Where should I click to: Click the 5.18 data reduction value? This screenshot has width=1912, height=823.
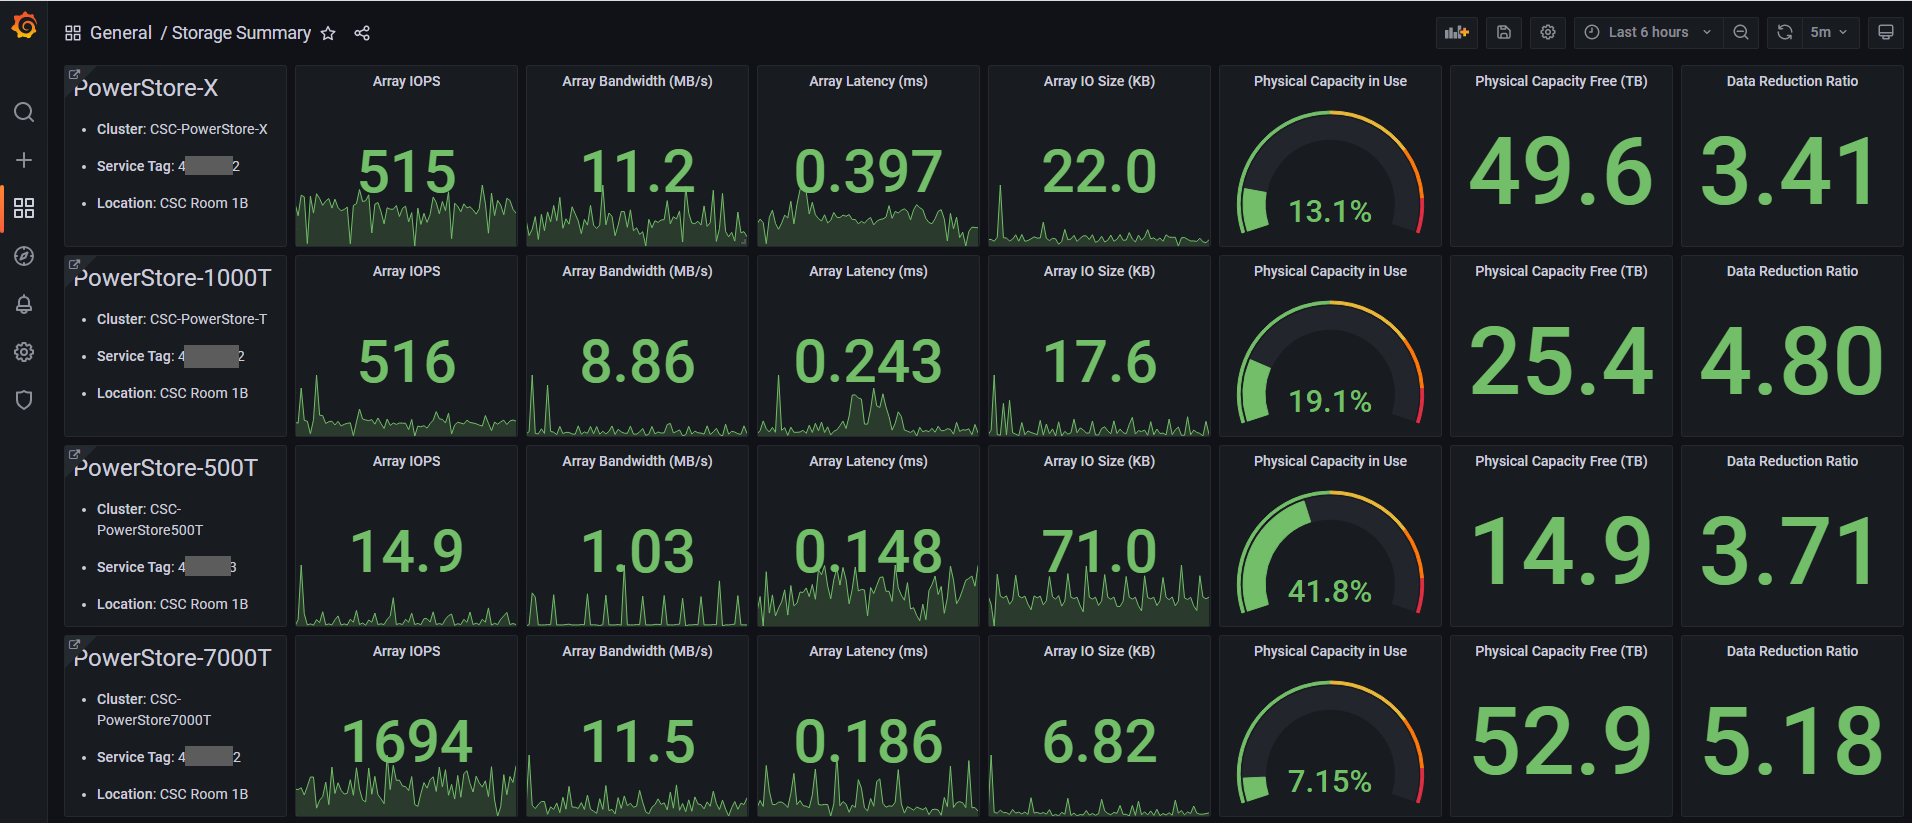(x=1792, y=742)
